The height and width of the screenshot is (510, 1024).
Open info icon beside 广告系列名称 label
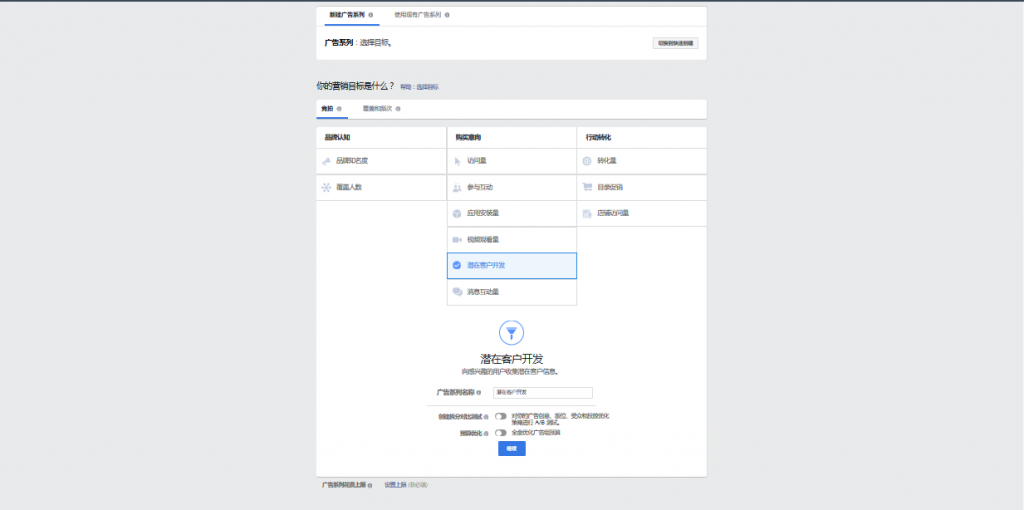(479, 393)
